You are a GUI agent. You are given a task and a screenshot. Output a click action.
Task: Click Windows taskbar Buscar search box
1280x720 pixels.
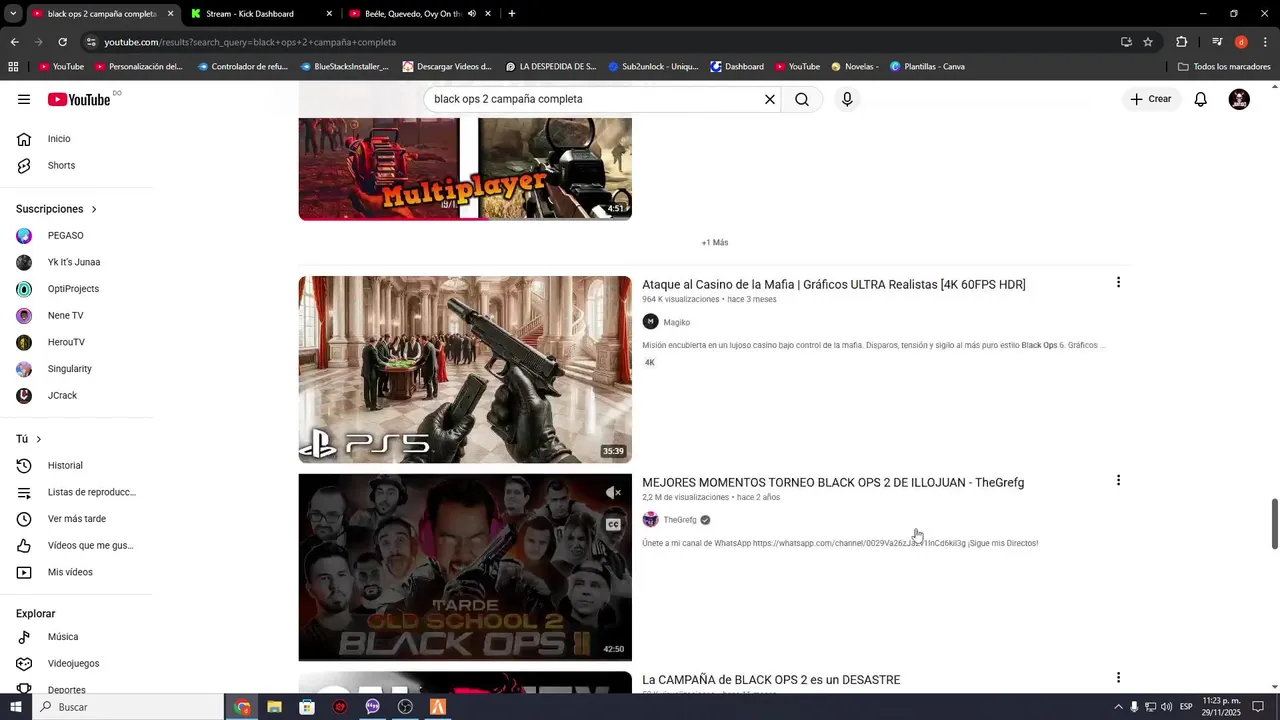pos(129,707)
